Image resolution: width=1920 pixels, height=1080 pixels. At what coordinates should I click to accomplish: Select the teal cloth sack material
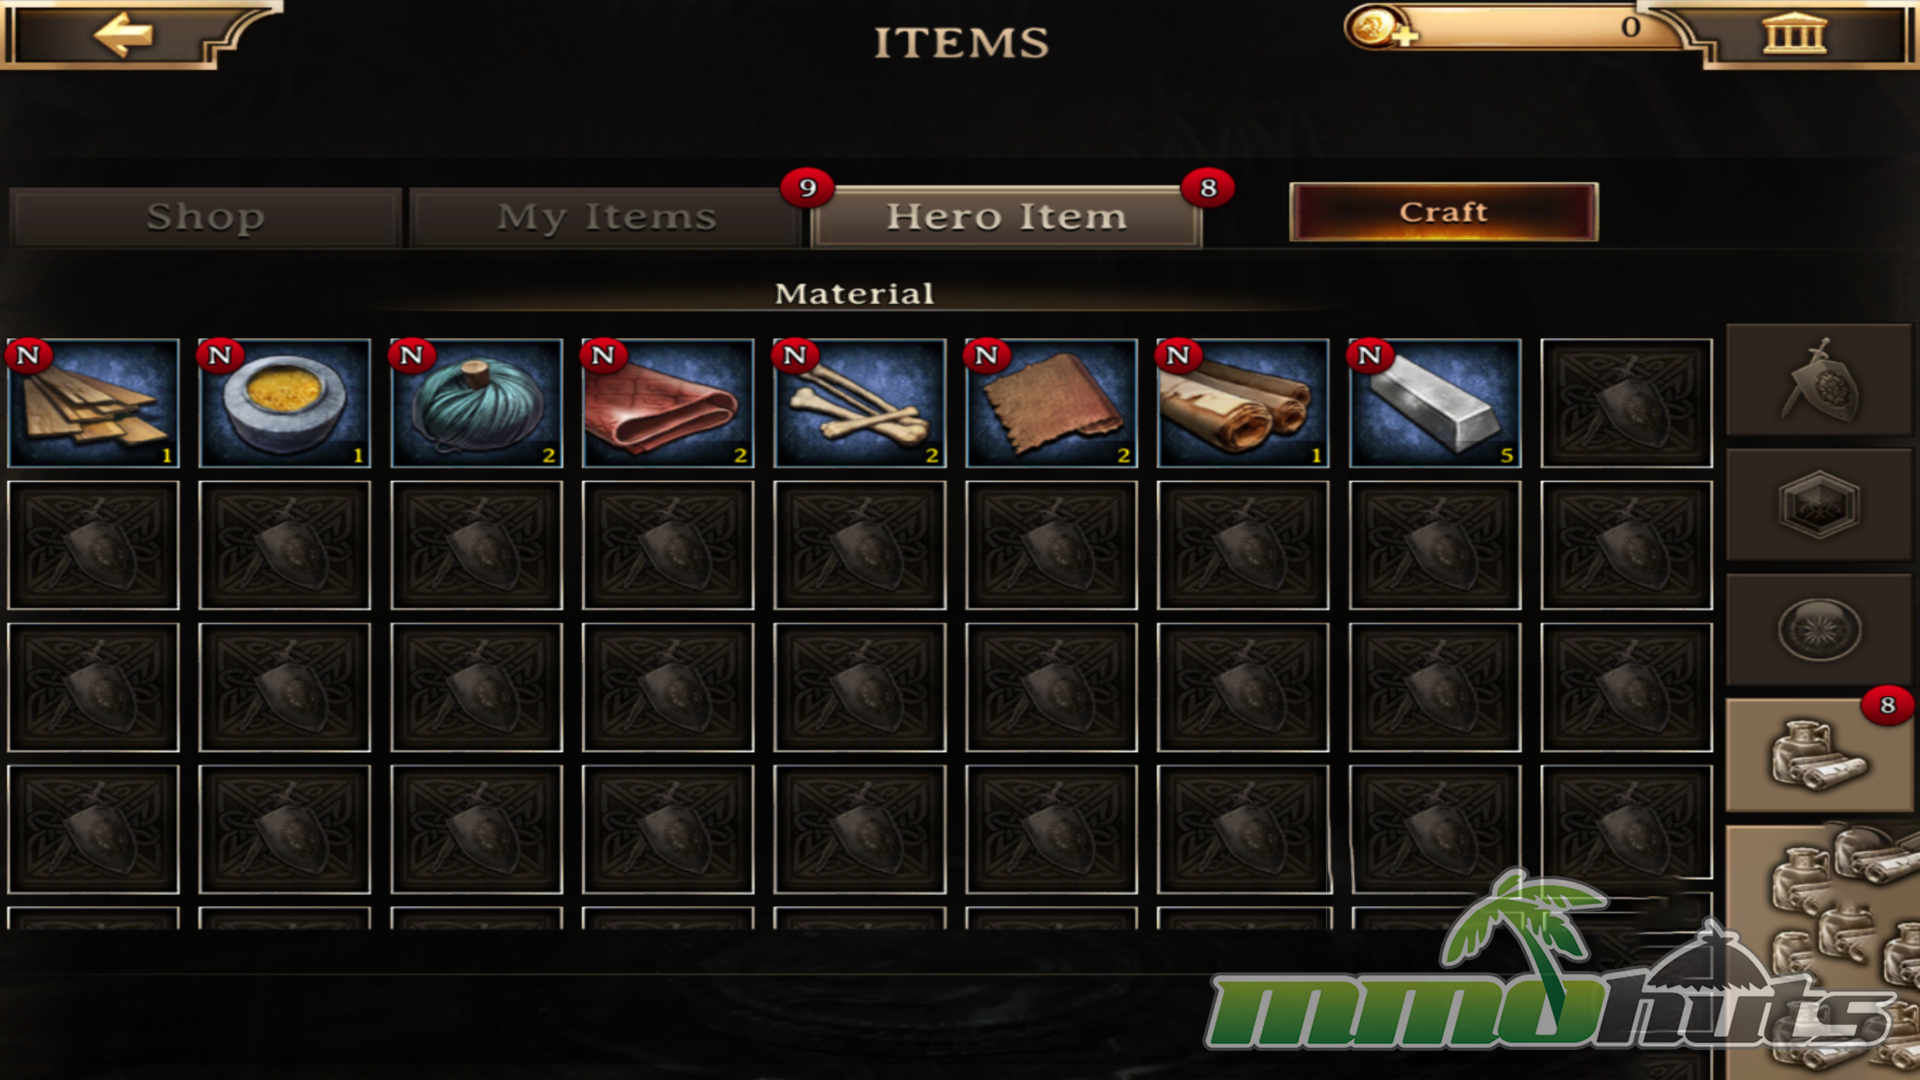[x=477, y=403]
